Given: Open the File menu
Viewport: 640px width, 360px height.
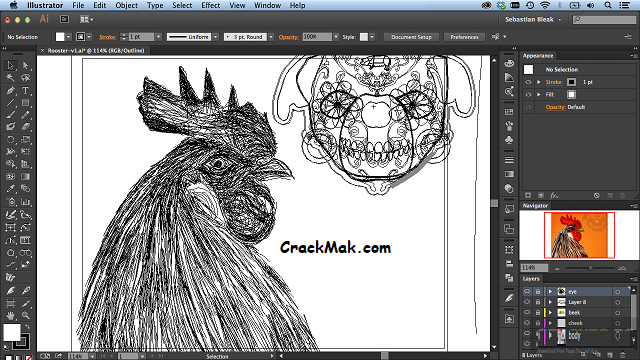Looking at the screenshot, I should pyautogui.click(x=78, y=5).
